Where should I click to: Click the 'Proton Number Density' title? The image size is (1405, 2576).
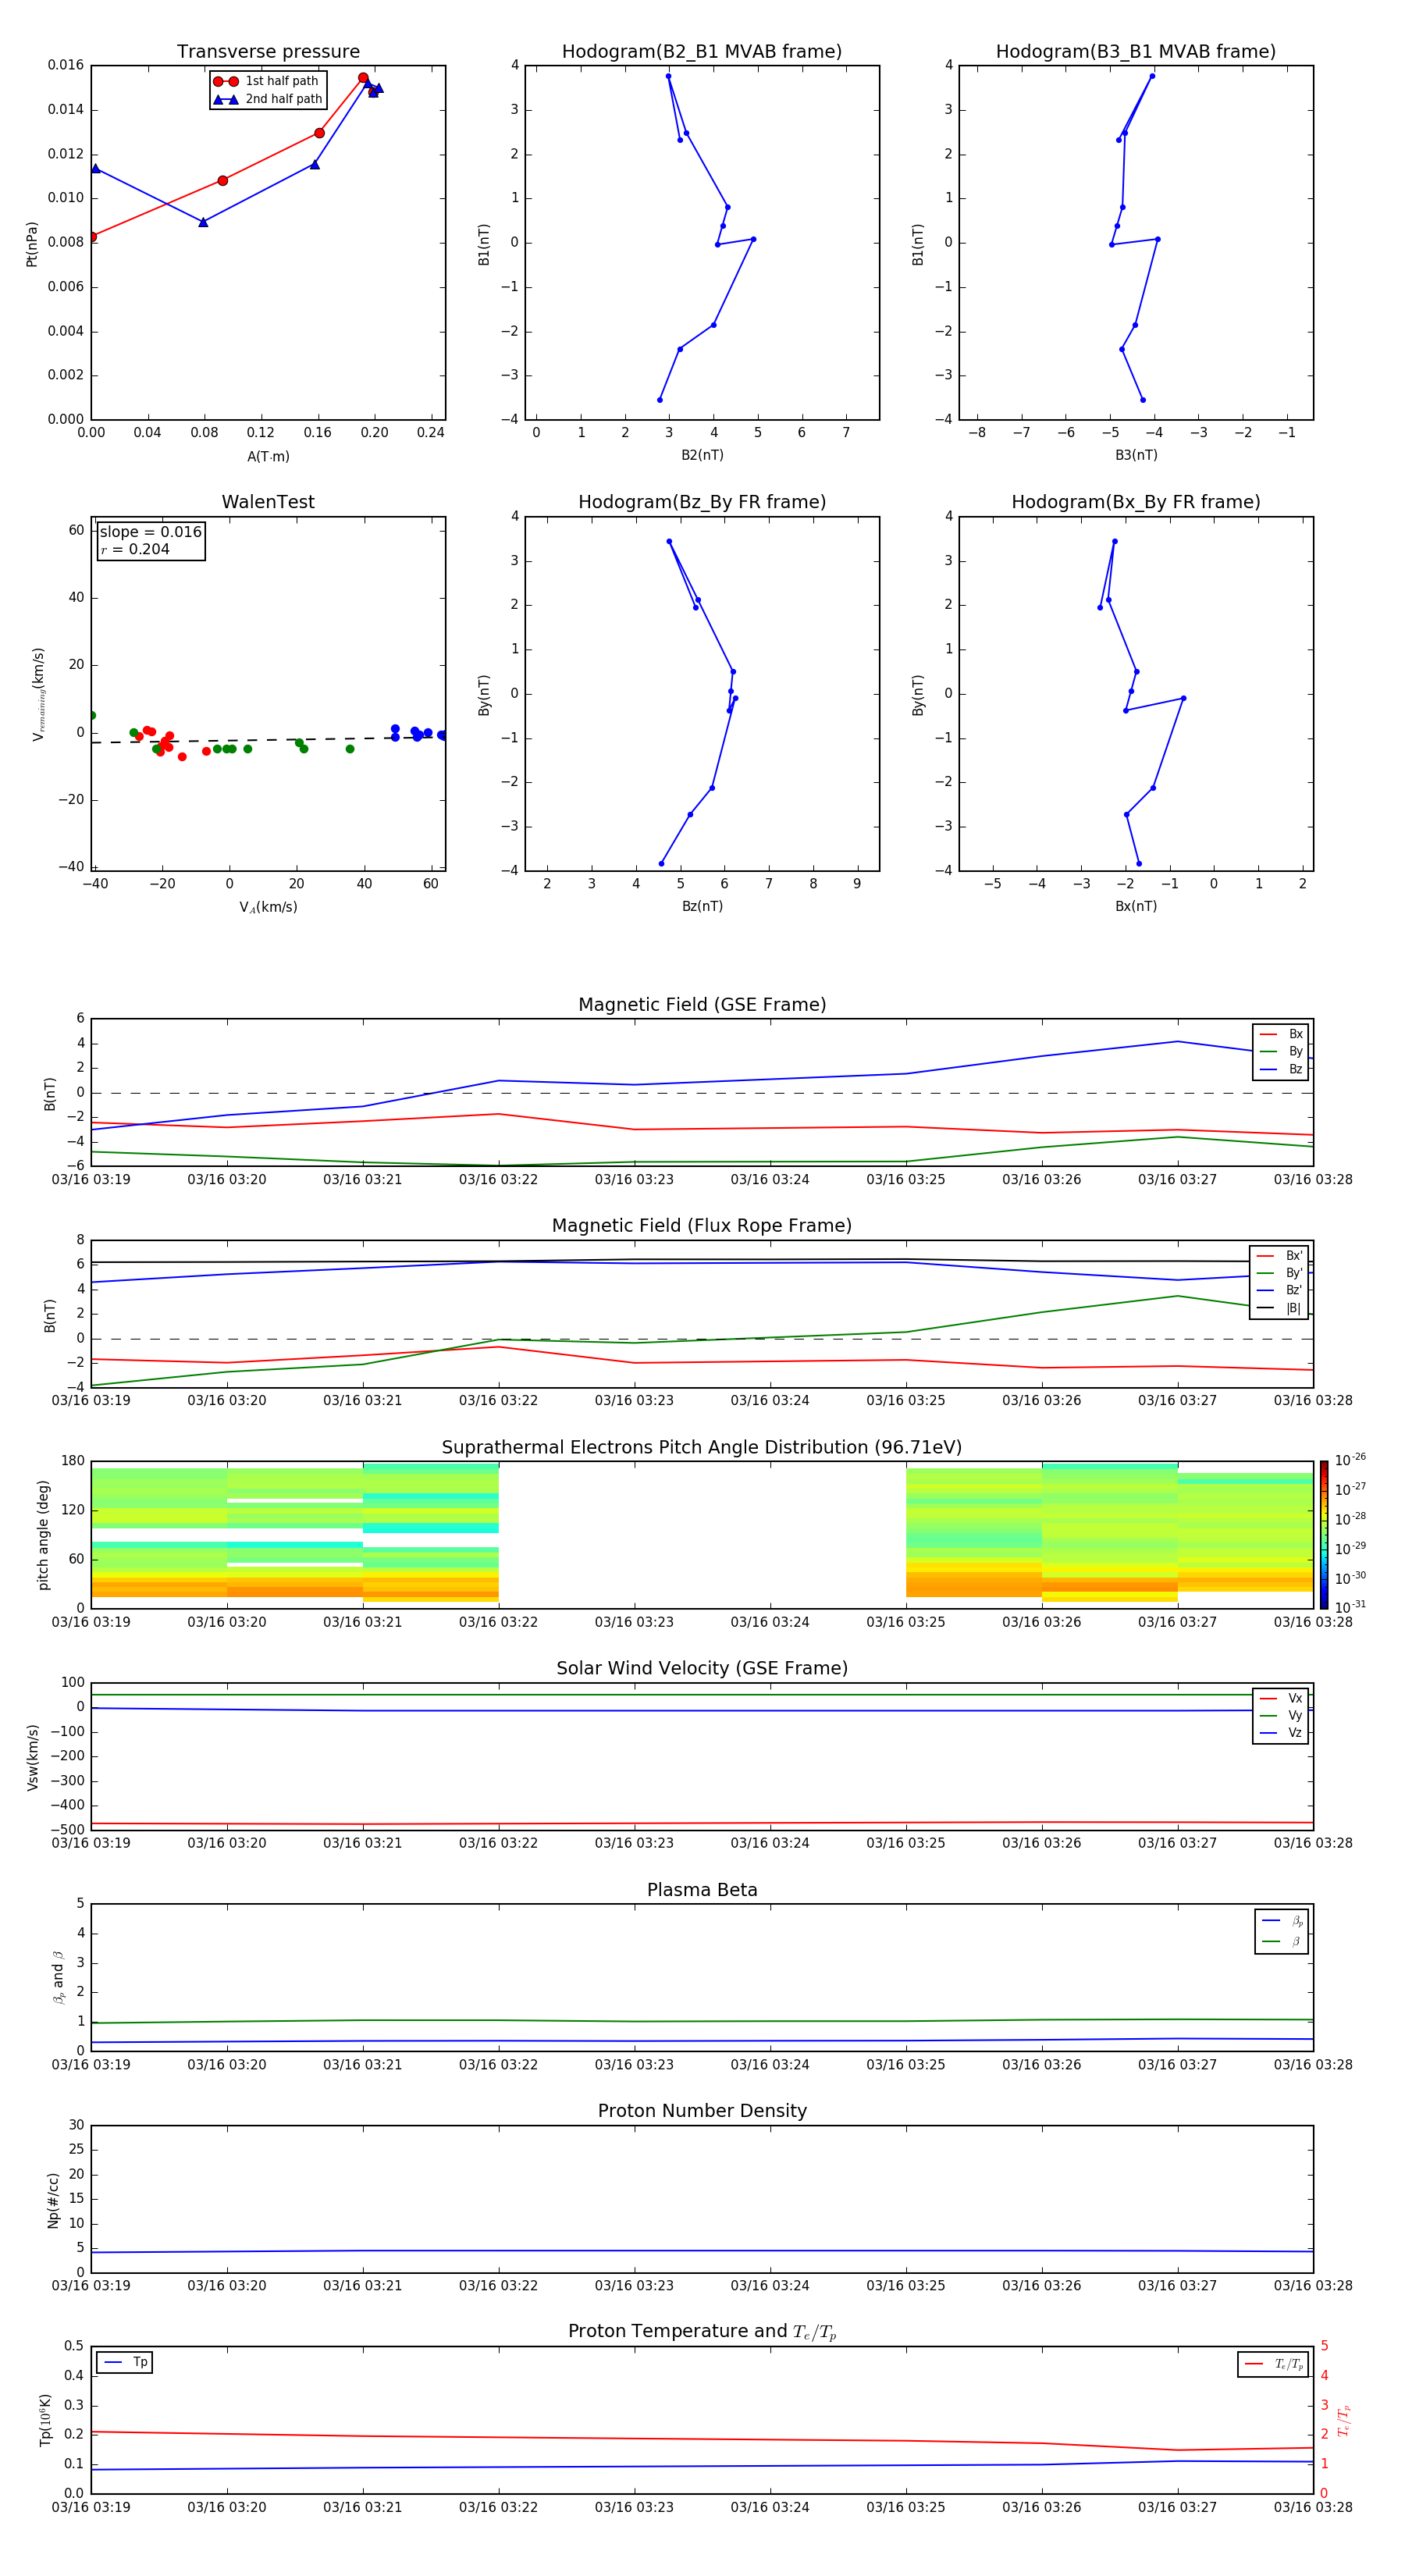tap(702, 2111)
